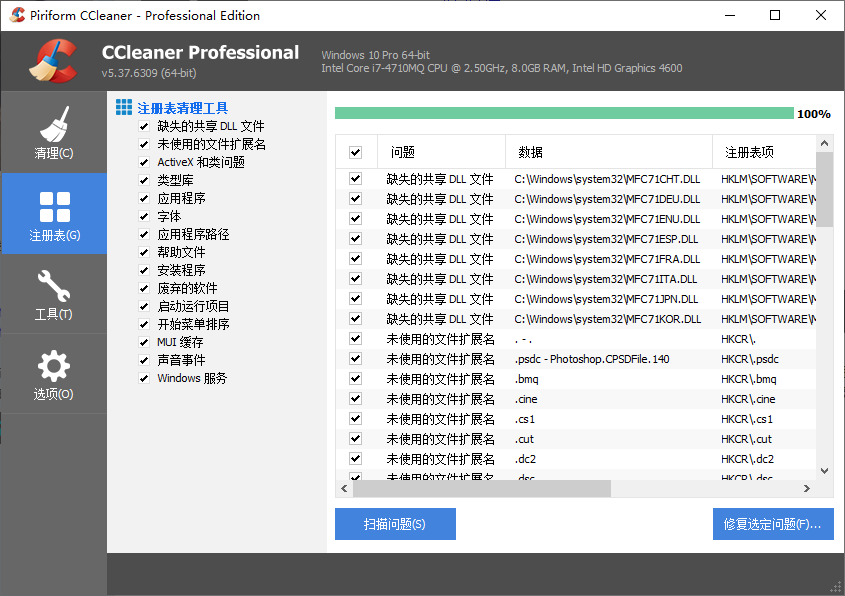Screen dimensions: 845x596
Task: Click the vertical scrollbar thumb
Action: 824,189
